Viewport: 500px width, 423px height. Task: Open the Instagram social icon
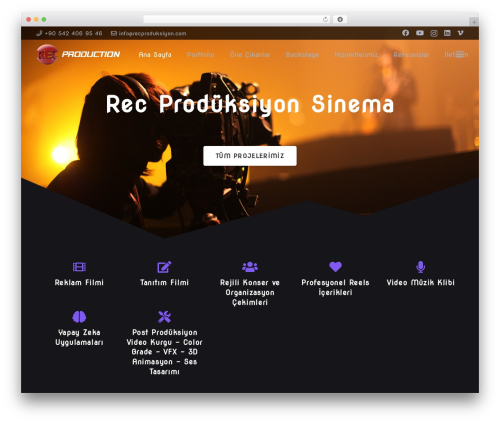434,33
